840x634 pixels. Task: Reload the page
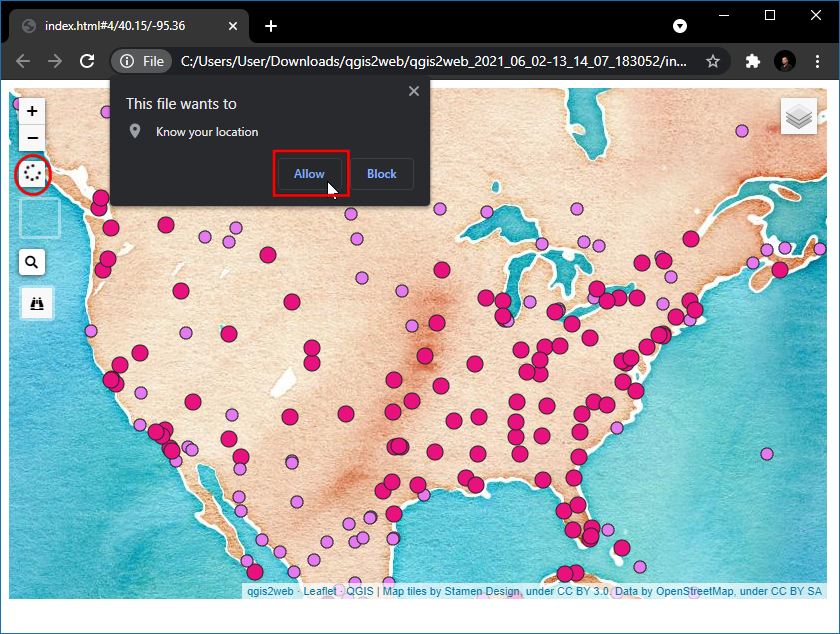tap(87, 61)
